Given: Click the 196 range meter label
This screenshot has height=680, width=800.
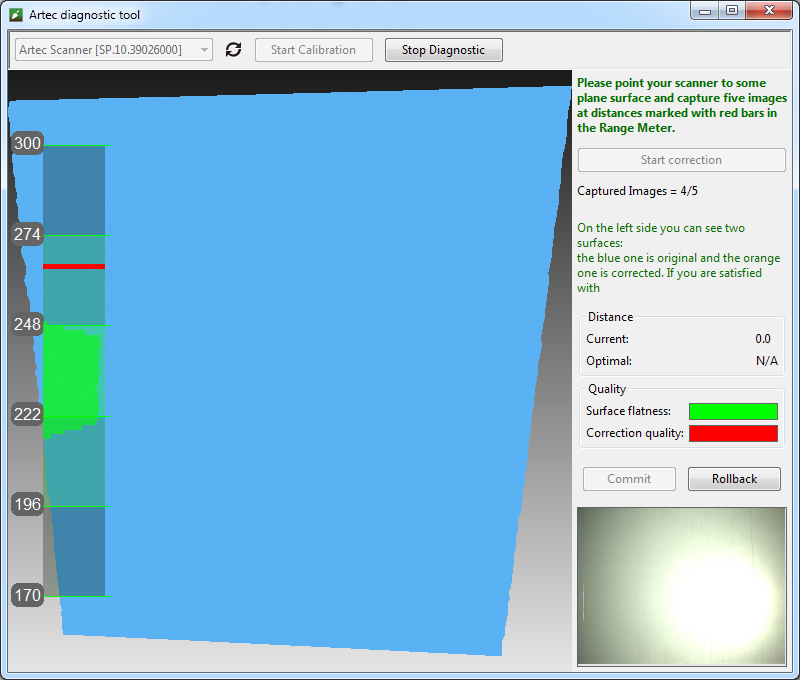Looking at the screenshot, I should (27, 504).
